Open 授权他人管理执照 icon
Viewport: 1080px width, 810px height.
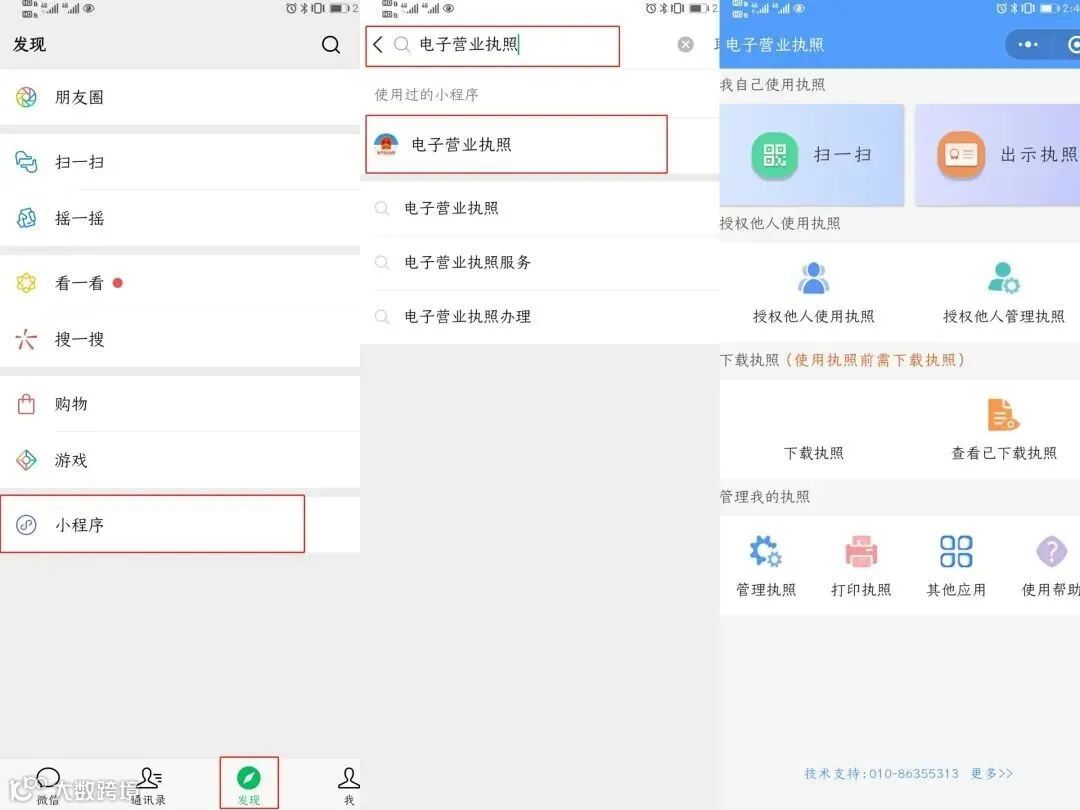point(1004,278)
